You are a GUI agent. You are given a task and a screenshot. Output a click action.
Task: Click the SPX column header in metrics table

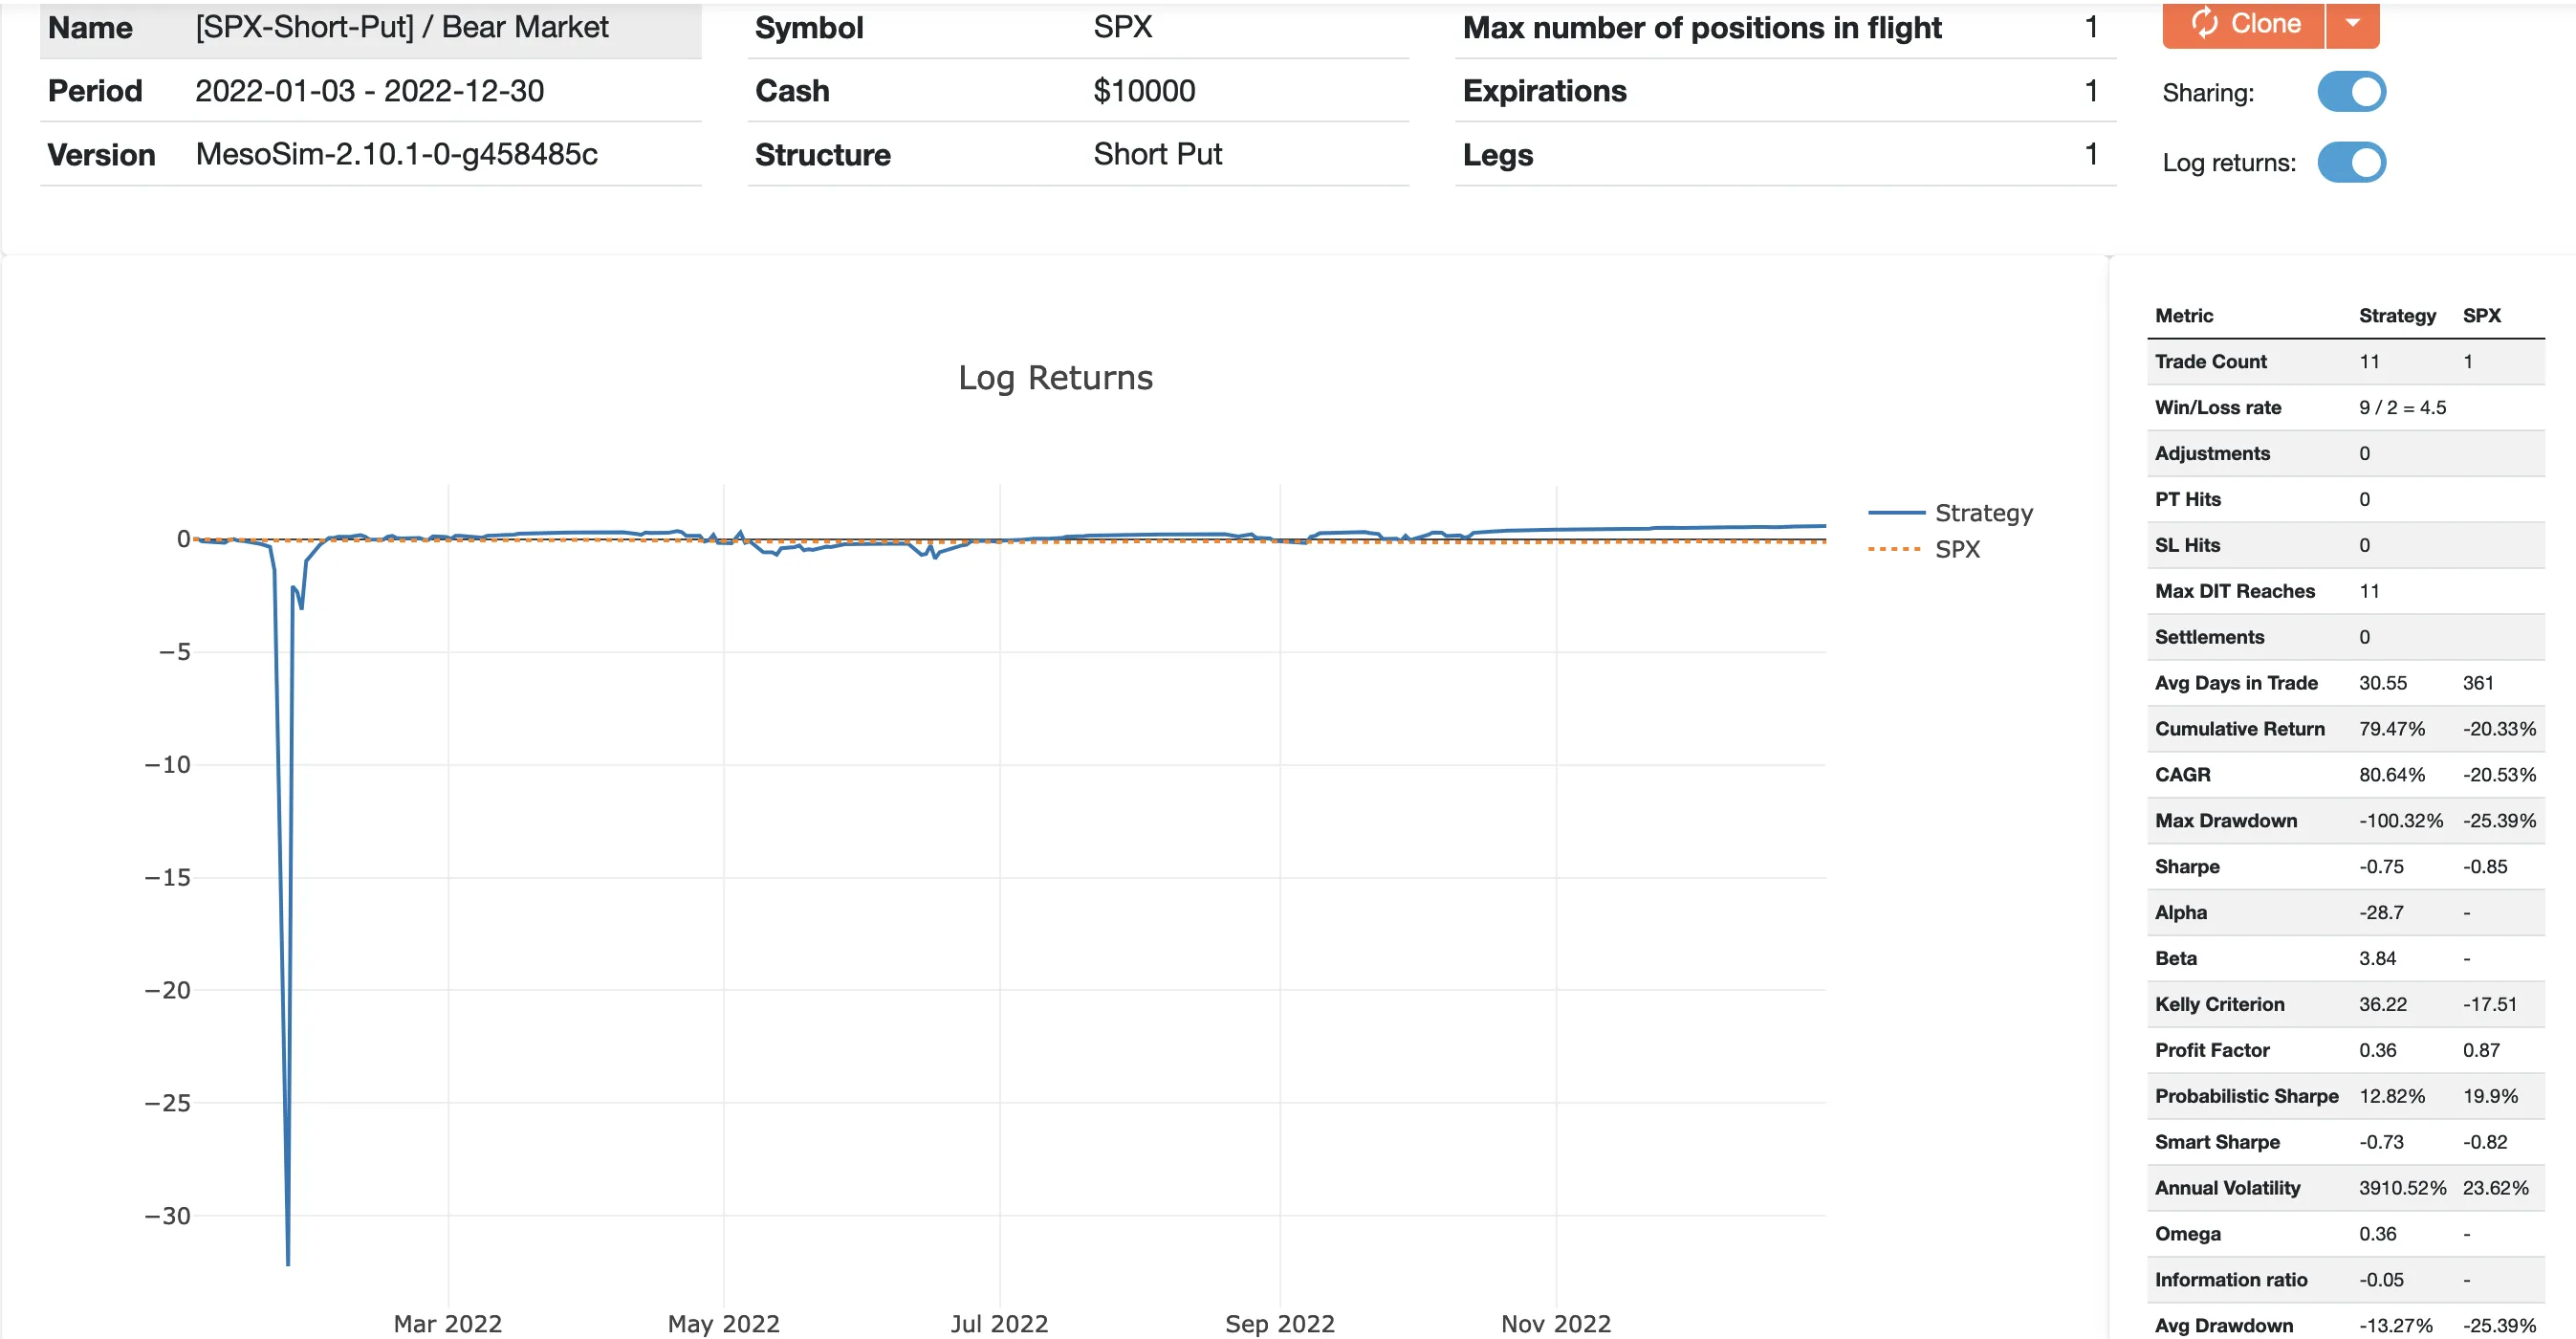coord(2484,315)
